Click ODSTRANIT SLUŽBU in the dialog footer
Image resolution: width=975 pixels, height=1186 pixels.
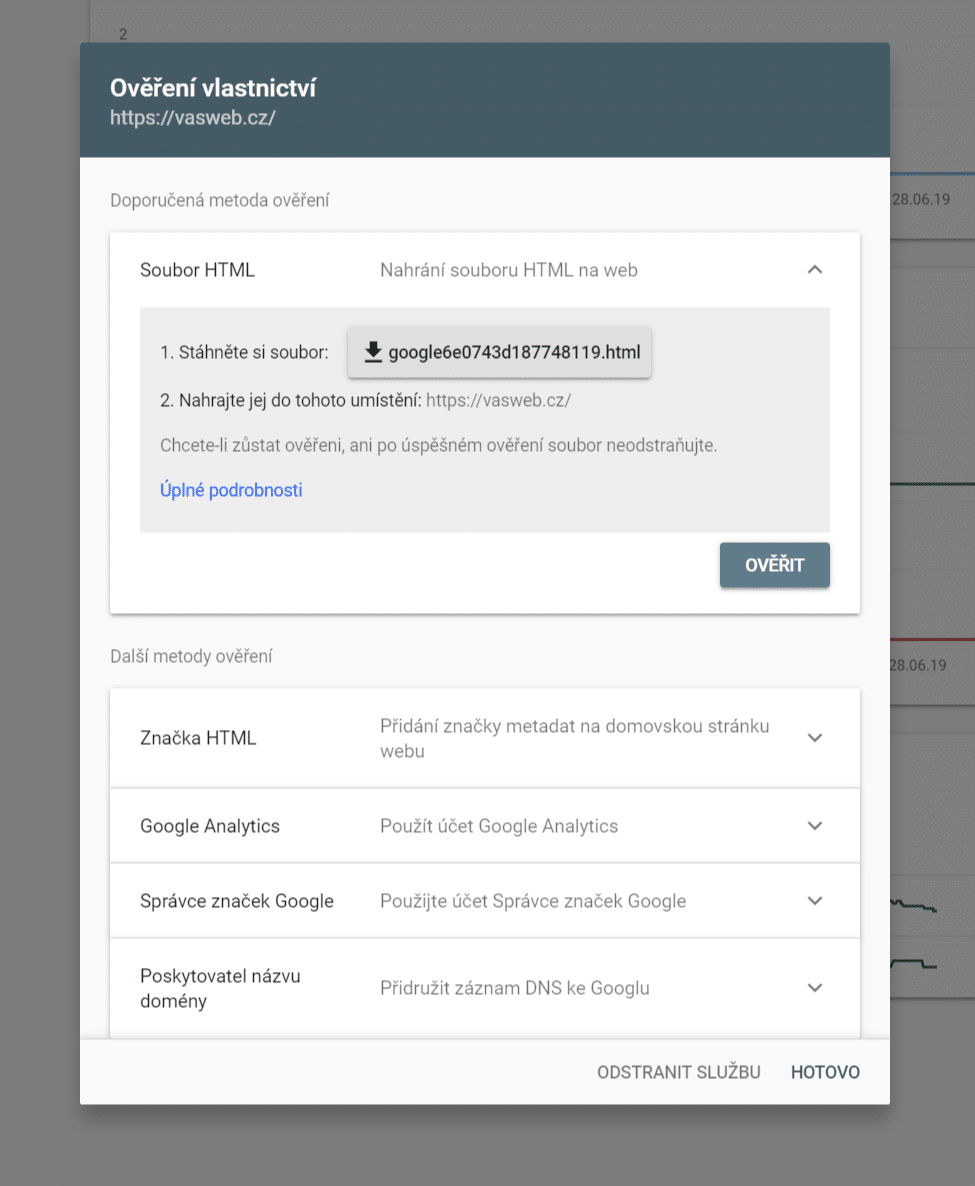[x=679, y=1072]
